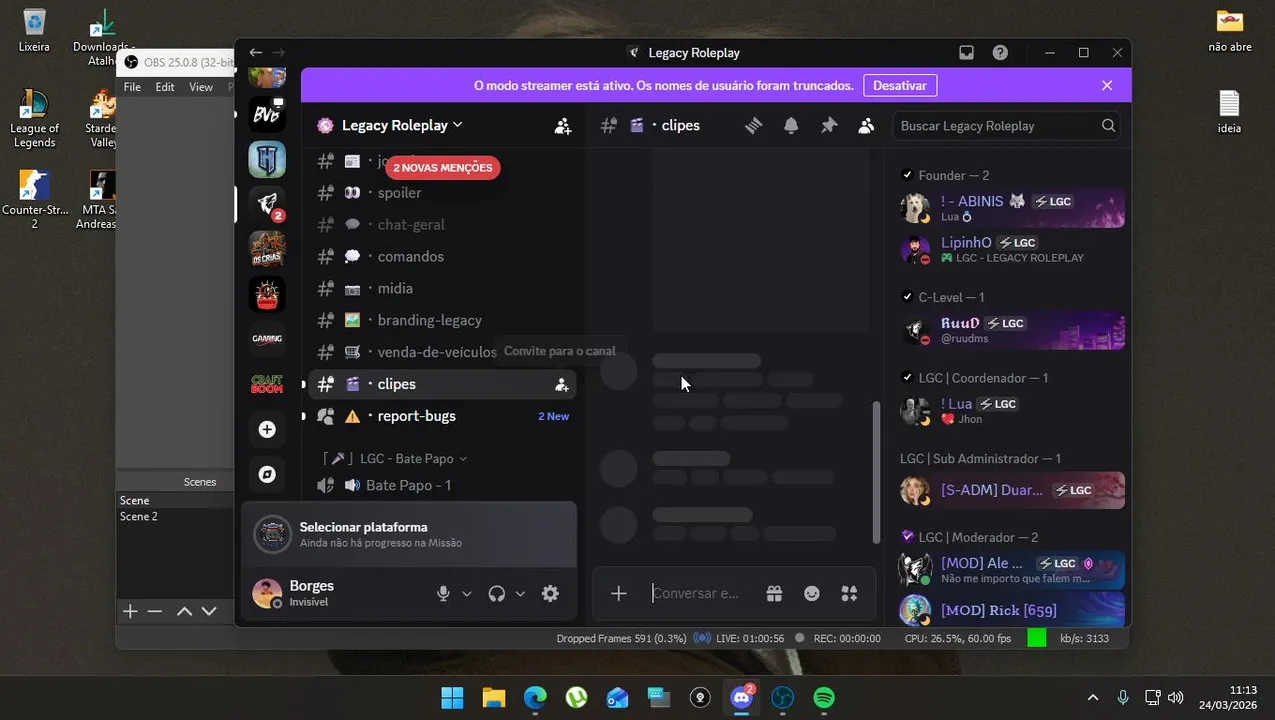Image resolution: width=1275 pixels, height=720 pixels.
Task: Select the wolf server with 2 badge
Action: [x=267, y=204]
